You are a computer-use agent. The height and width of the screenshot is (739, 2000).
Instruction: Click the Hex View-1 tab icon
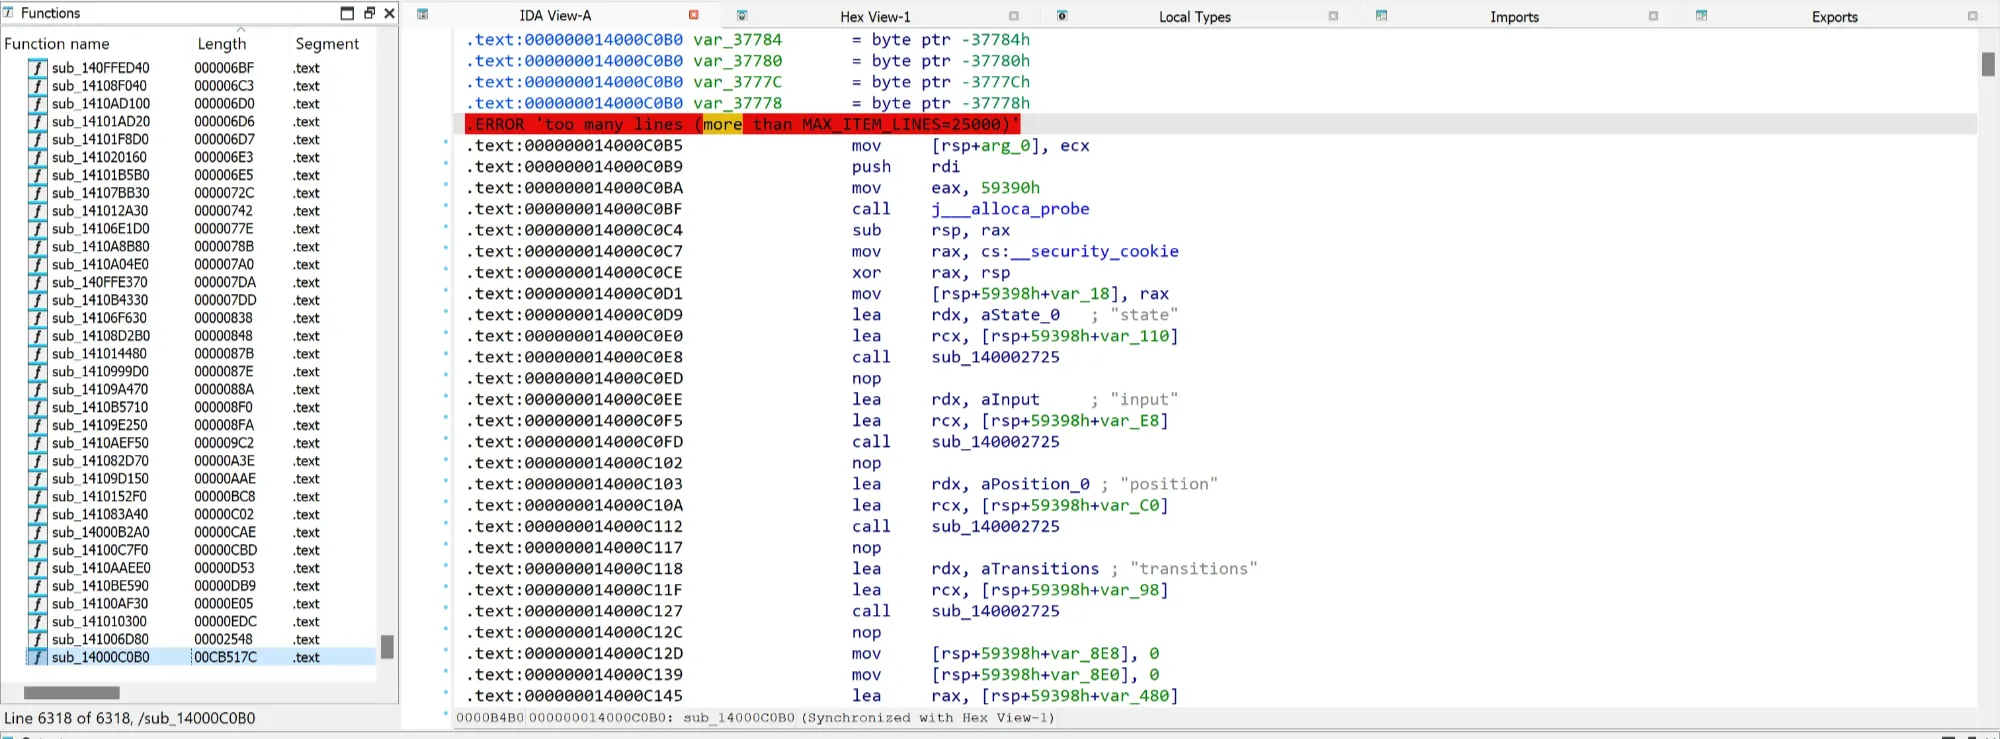tap(742, 16)
